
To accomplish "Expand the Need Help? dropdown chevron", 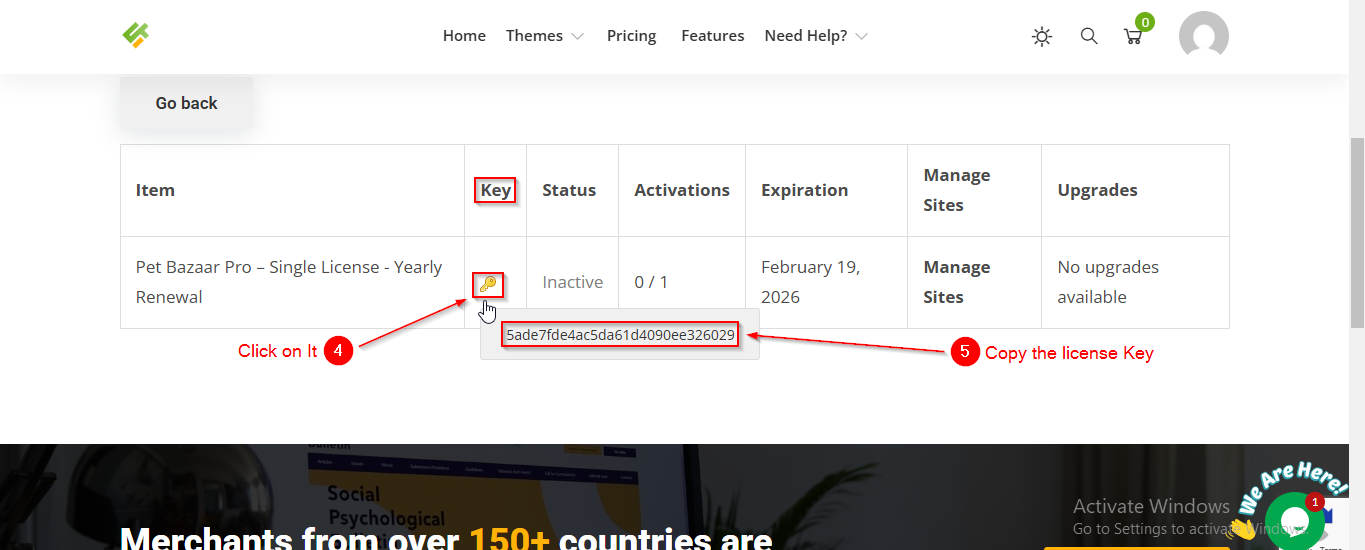I will (861, 37).
